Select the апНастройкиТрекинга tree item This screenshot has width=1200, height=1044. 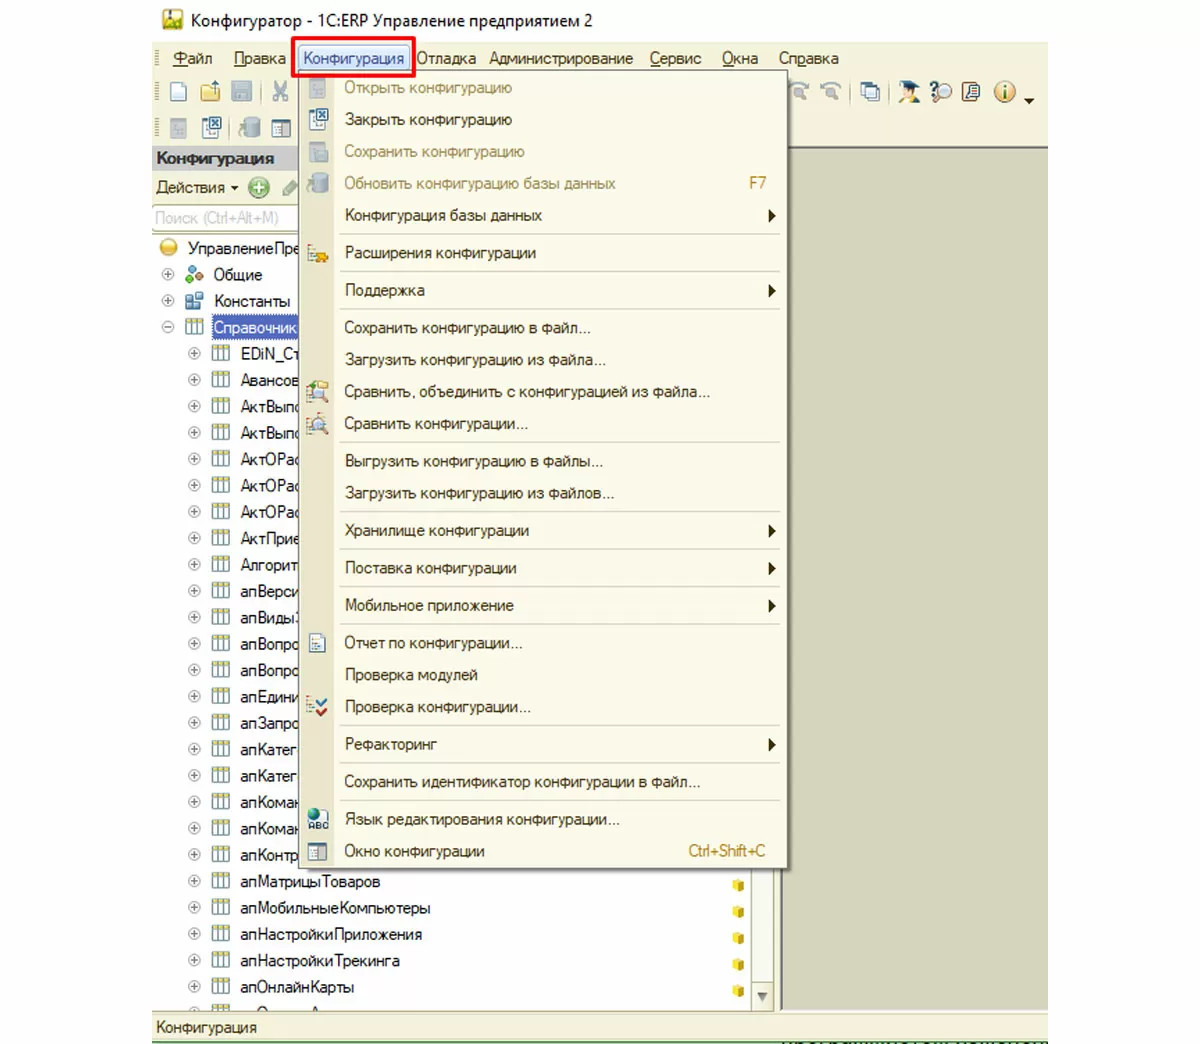click(x=320, y=961)
